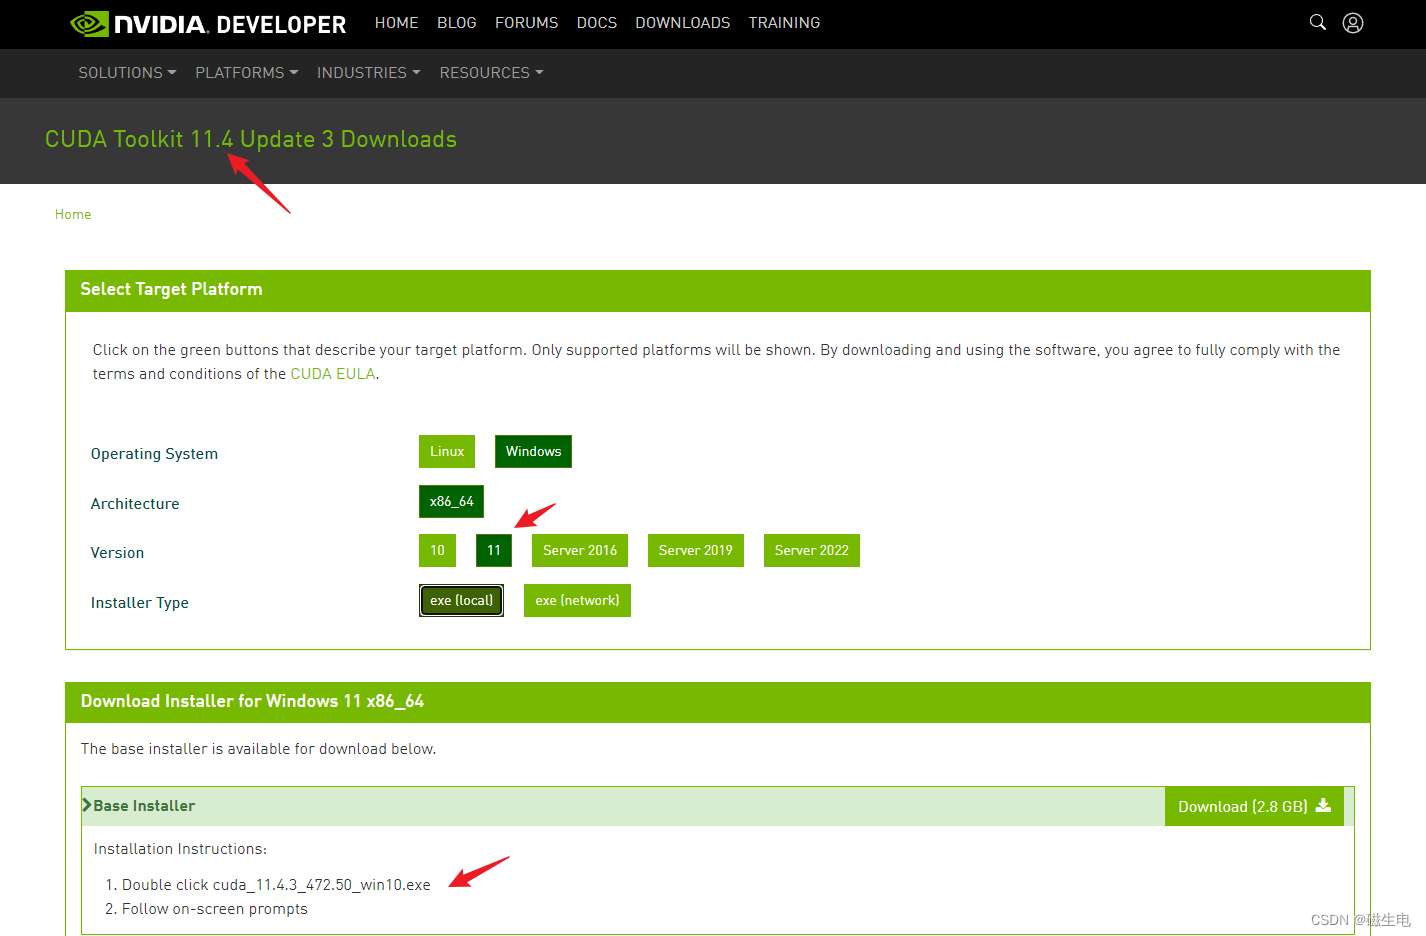
Task: Select Windows version 10
Action: pyautogui.click(x=437, y=550)
